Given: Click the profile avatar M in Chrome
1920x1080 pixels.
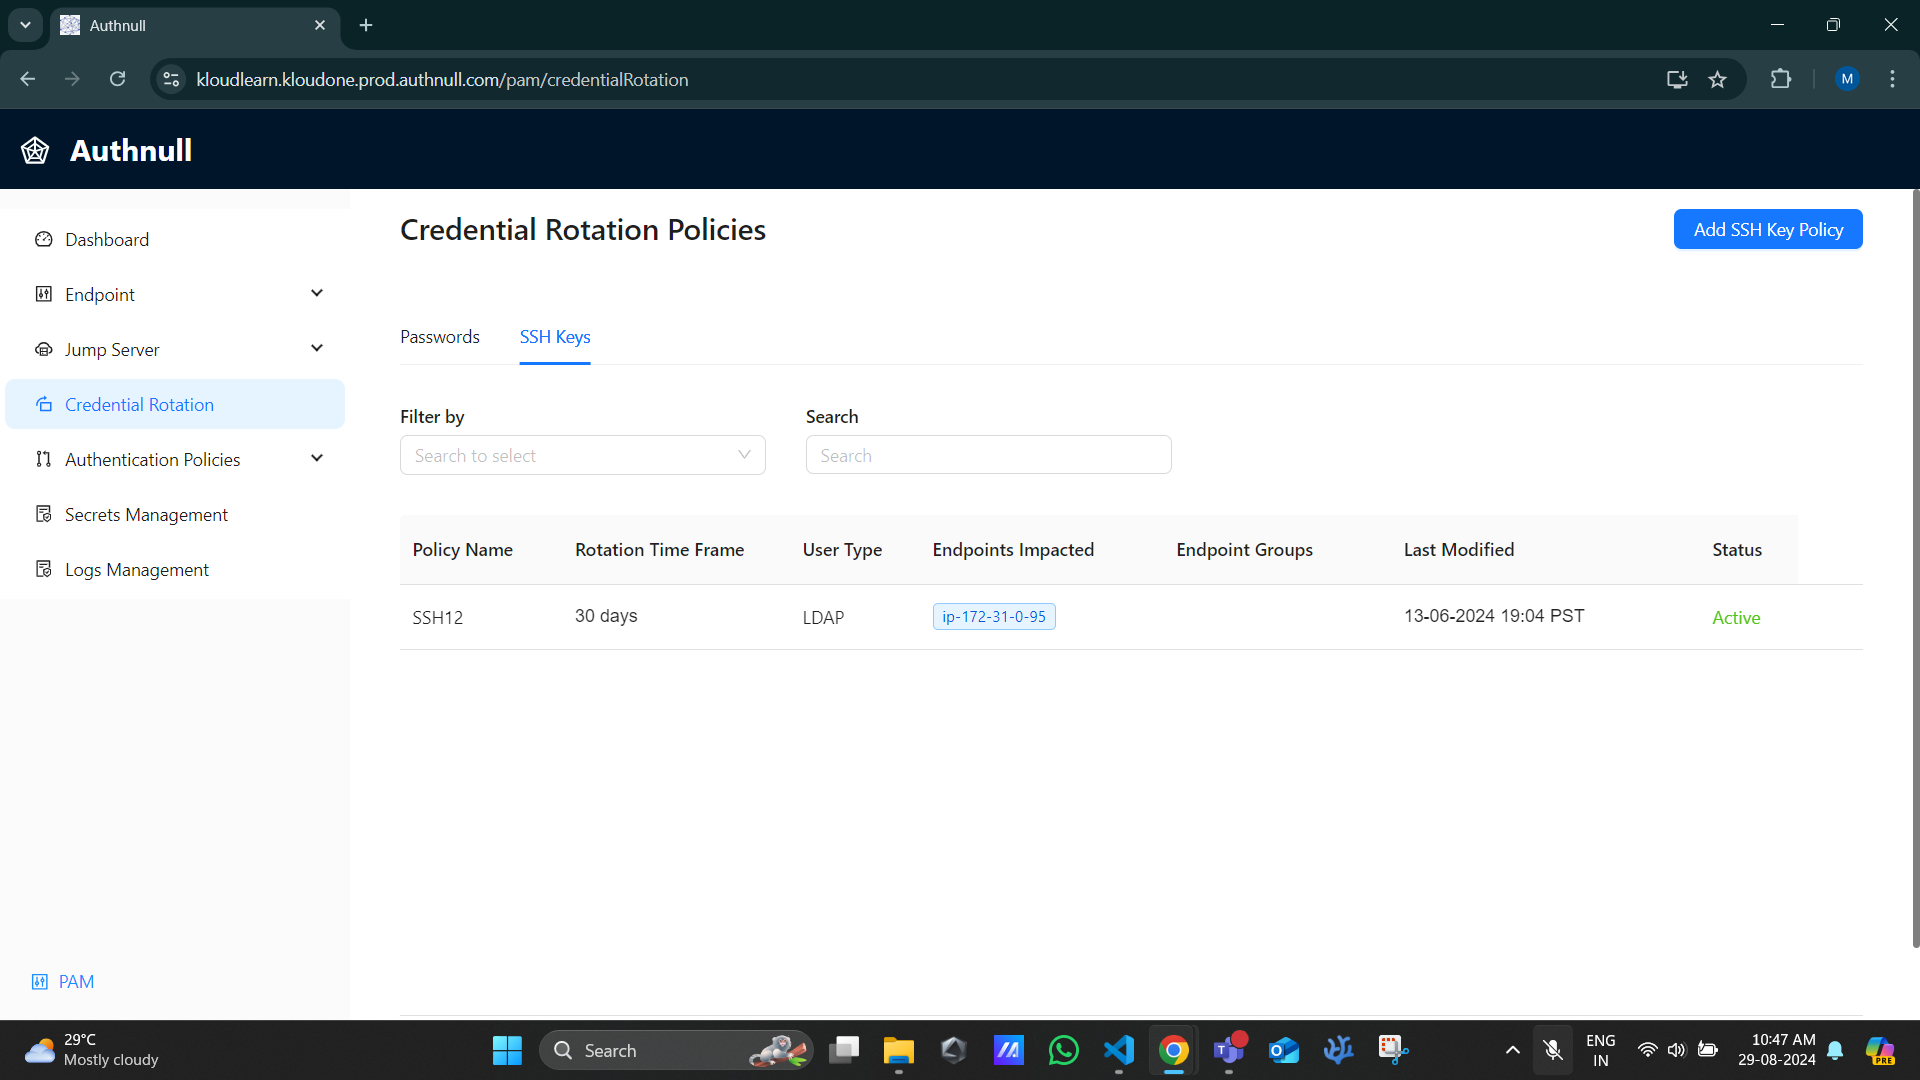Looking at the screenshot, I should pos(1847,79).
